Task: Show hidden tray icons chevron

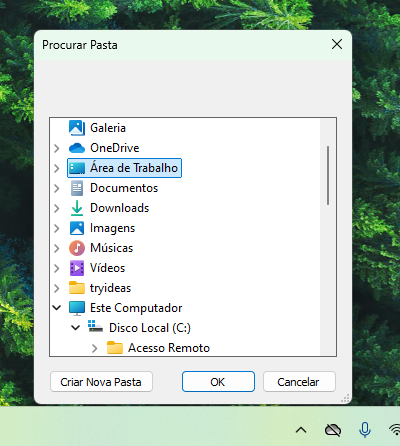Action: (301, 430)
